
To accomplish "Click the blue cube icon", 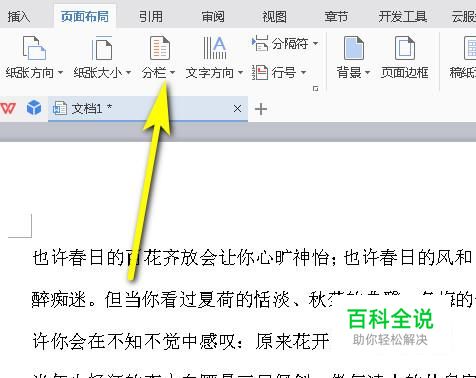I will pos(34,108).
